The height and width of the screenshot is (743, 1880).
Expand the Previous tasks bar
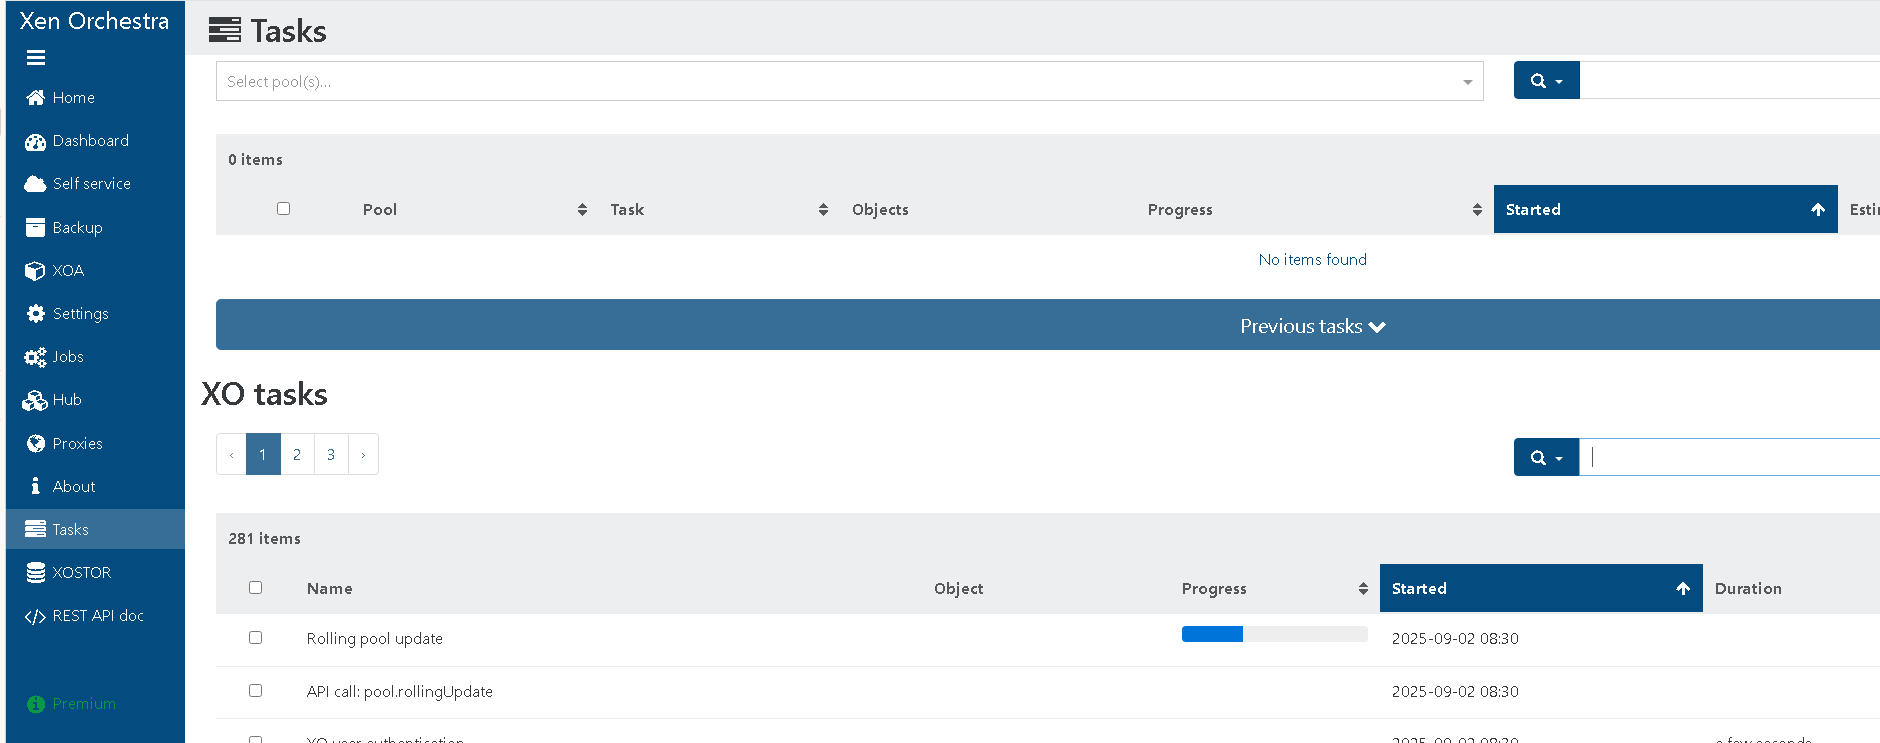1048,325
